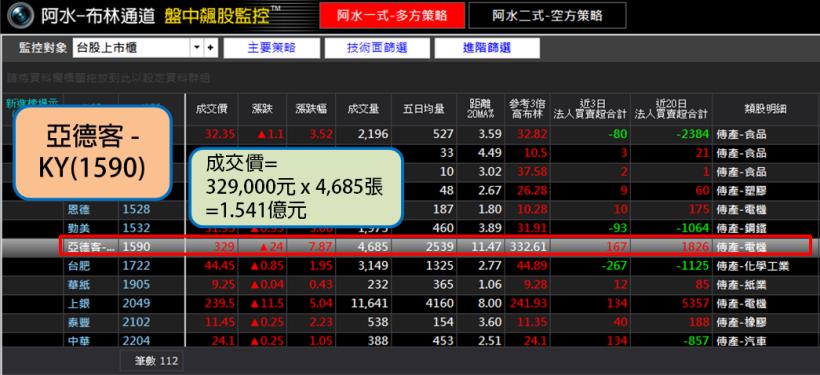Click the 參考3倍高布林 column header

[x=528, y=109]
